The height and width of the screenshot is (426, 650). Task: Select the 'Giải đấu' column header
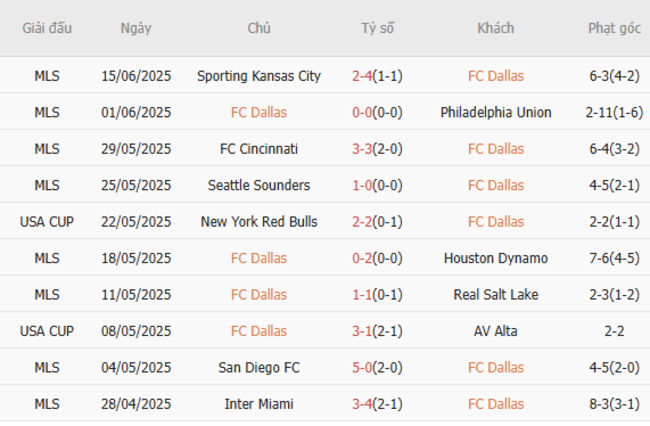46,28
